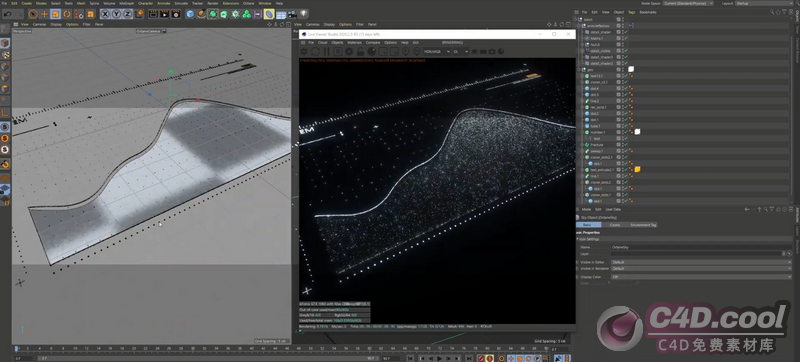Click the Extrude generator icon

coord(224,14)
